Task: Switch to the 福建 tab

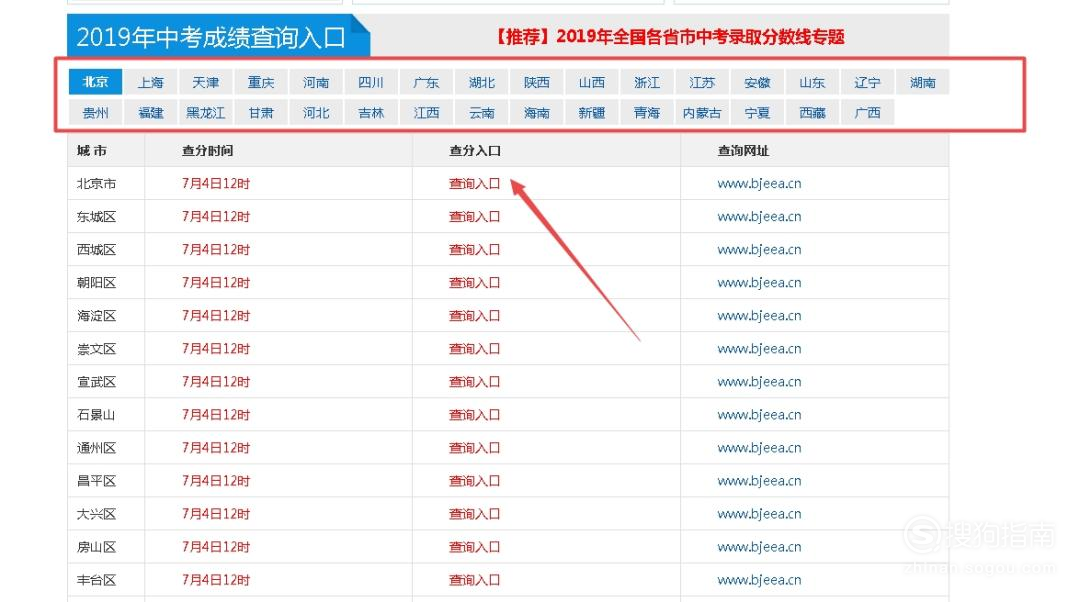Action: (x=150, y=112)
